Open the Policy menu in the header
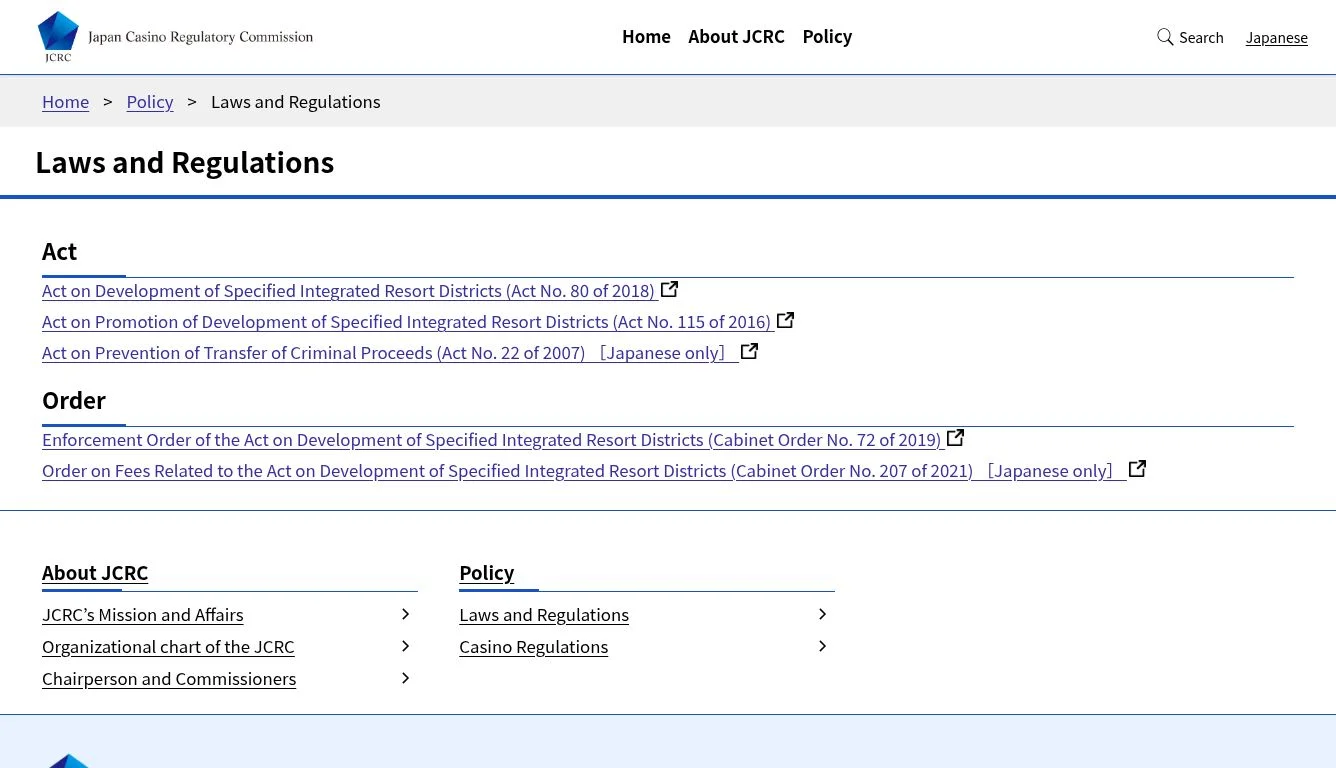This screenshot has height=768, width=1336. click(827, 36)
